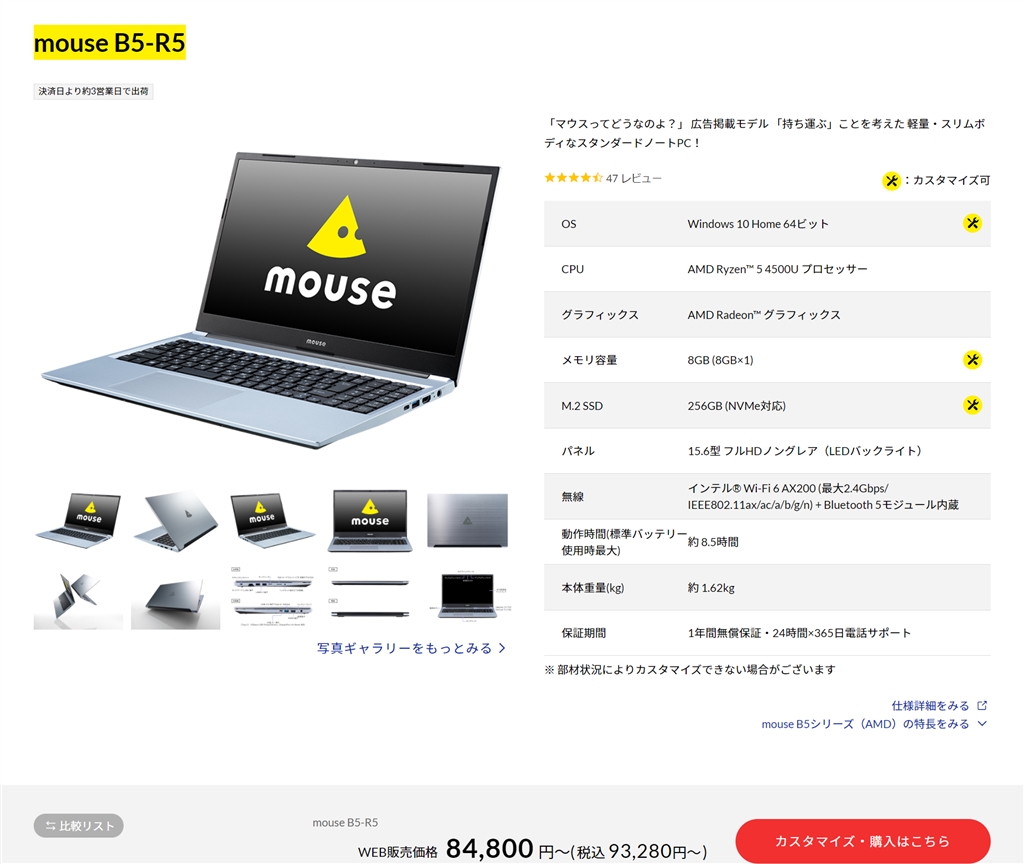
Task: Click the customize icon in M.2 SSD row
Action: tap(972, 405)
